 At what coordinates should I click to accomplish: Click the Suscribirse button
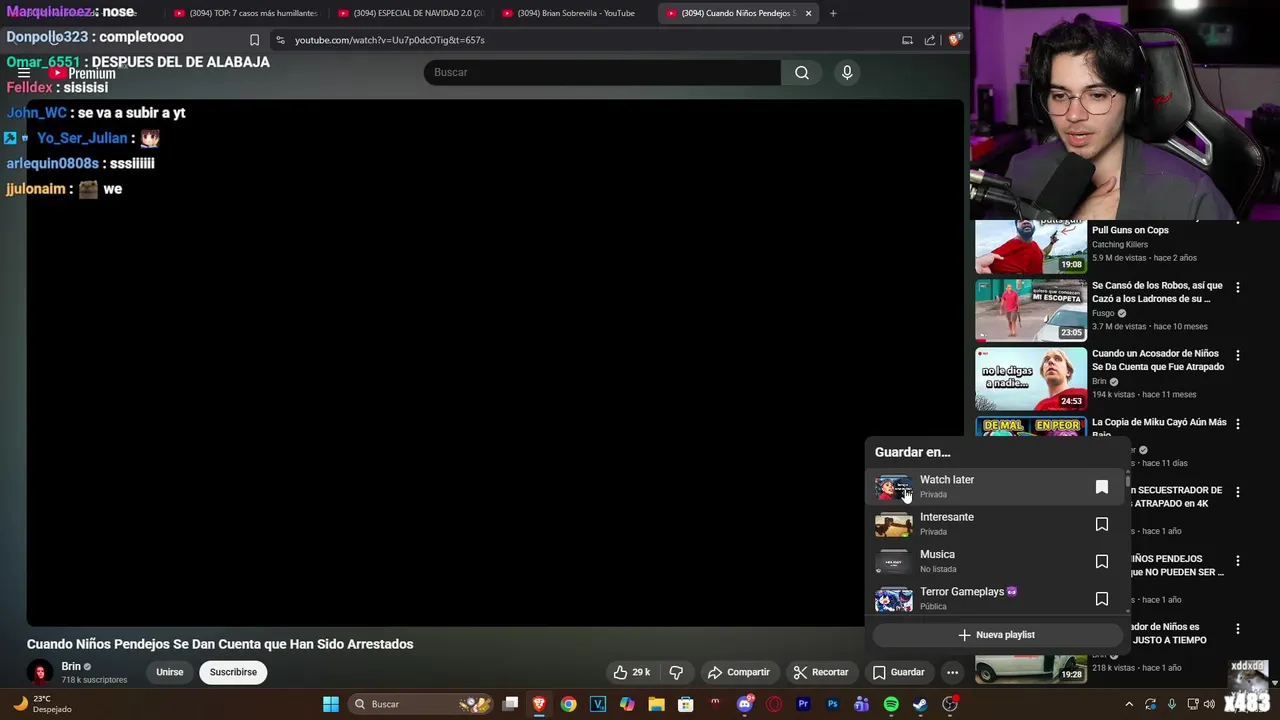click(x=233, y=672)
